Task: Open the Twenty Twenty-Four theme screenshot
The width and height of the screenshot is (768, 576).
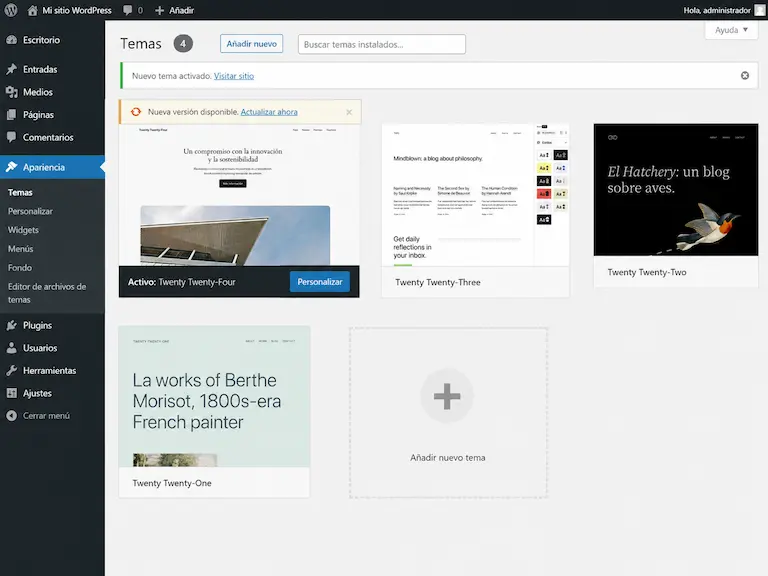Action: [x=239, y=195]
